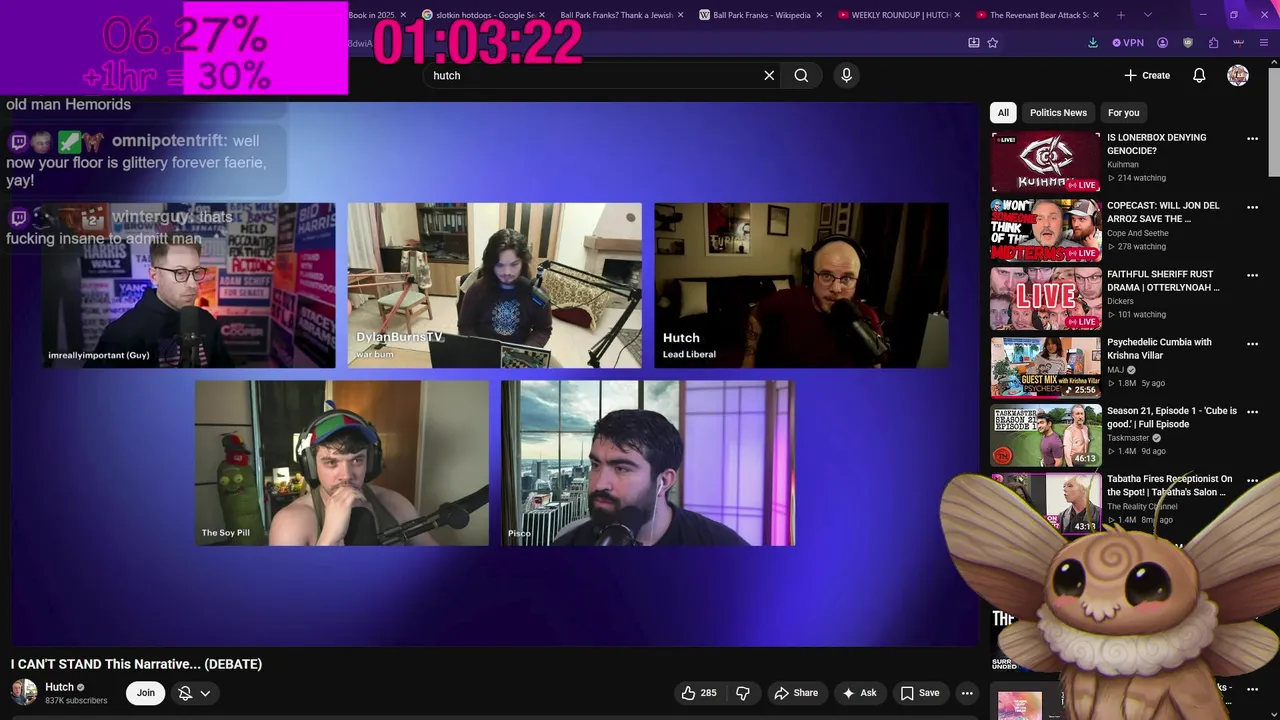Clear the 'hutch' search text with the X
The image size is (1280, 720).
tap(769, 75)
